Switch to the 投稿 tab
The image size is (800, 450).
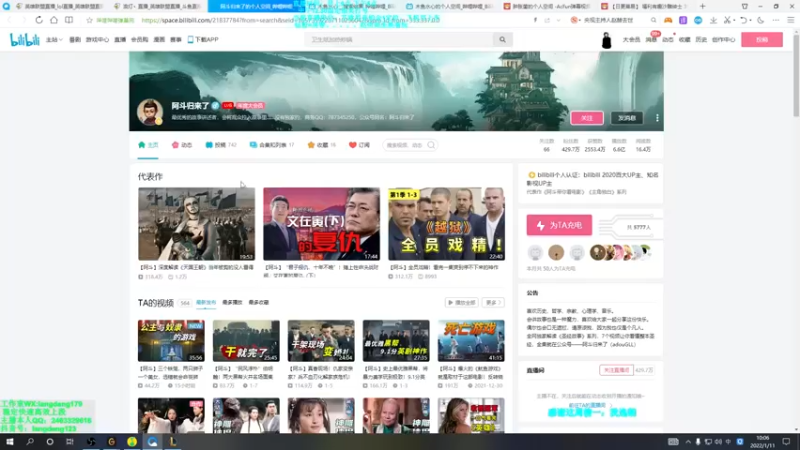(x=220, y=145)
